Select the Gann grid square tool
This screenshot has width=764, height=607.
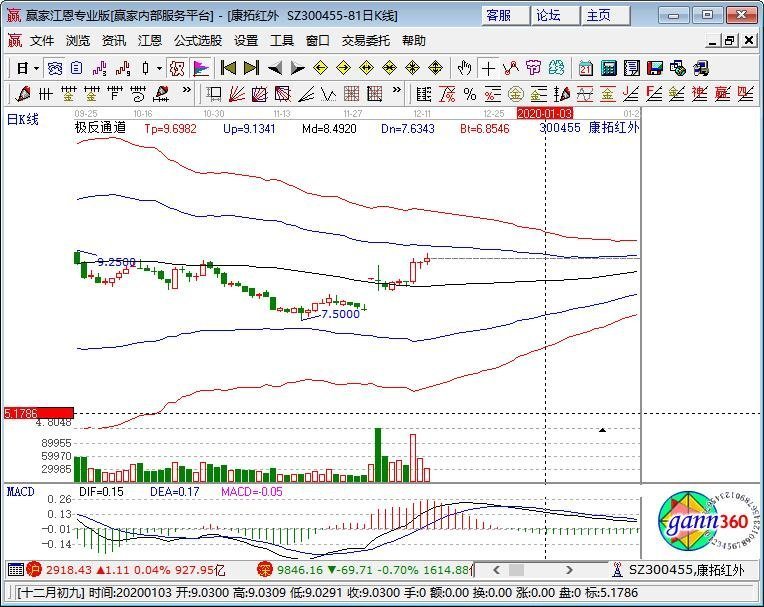[351, 94]
